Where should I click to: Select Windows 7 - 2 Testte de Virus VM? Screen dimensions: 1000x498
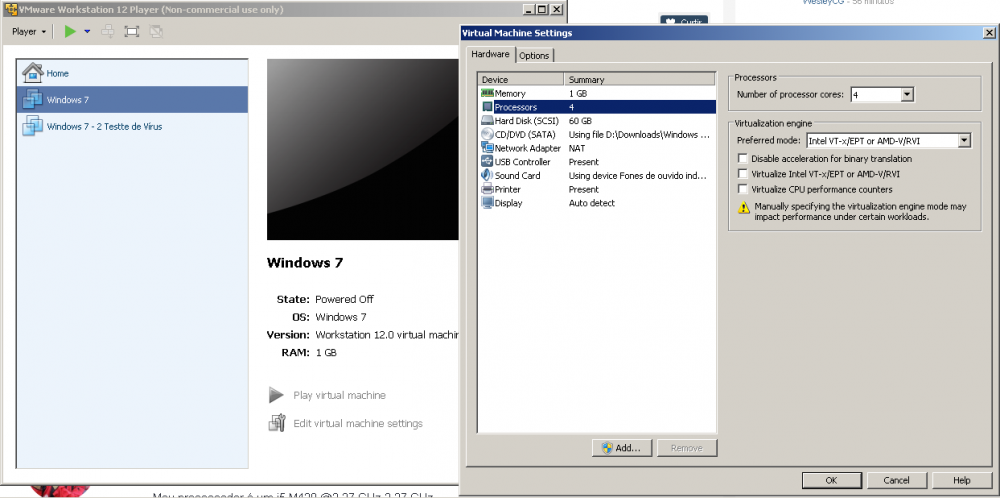104,127
